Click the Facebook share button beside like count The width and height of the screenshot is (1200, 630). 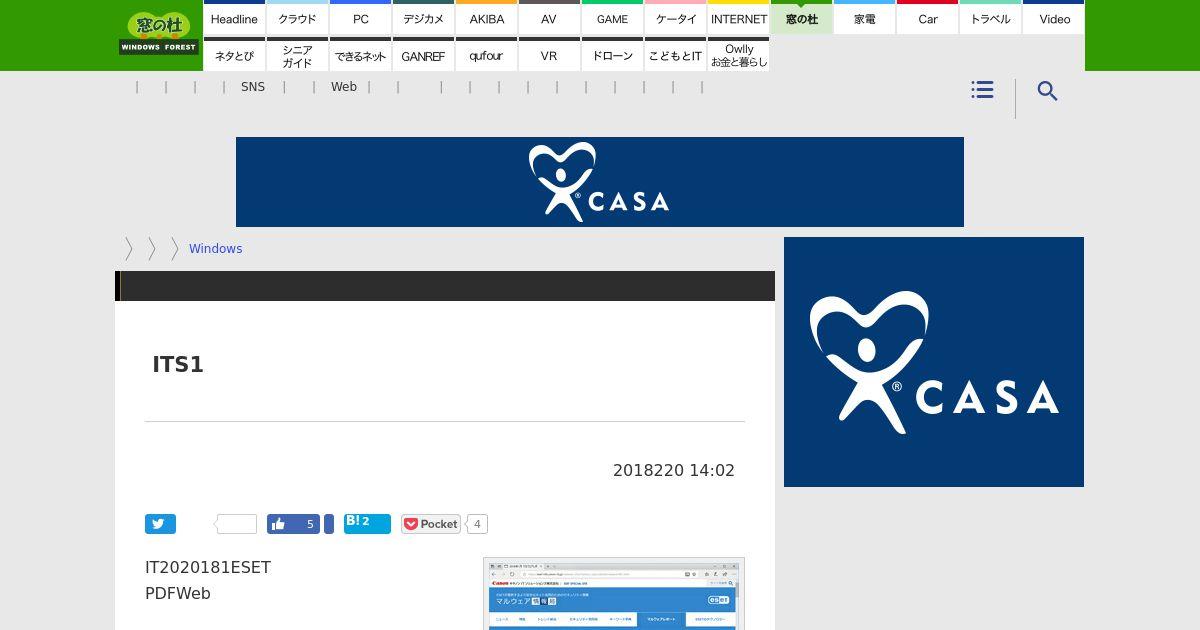click(329, 524)
